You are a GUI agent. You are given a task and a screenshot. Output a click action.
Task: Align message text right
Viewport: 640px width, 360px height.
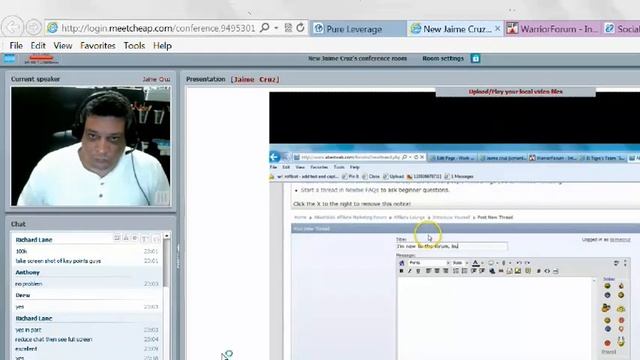(x=445, y=271)
